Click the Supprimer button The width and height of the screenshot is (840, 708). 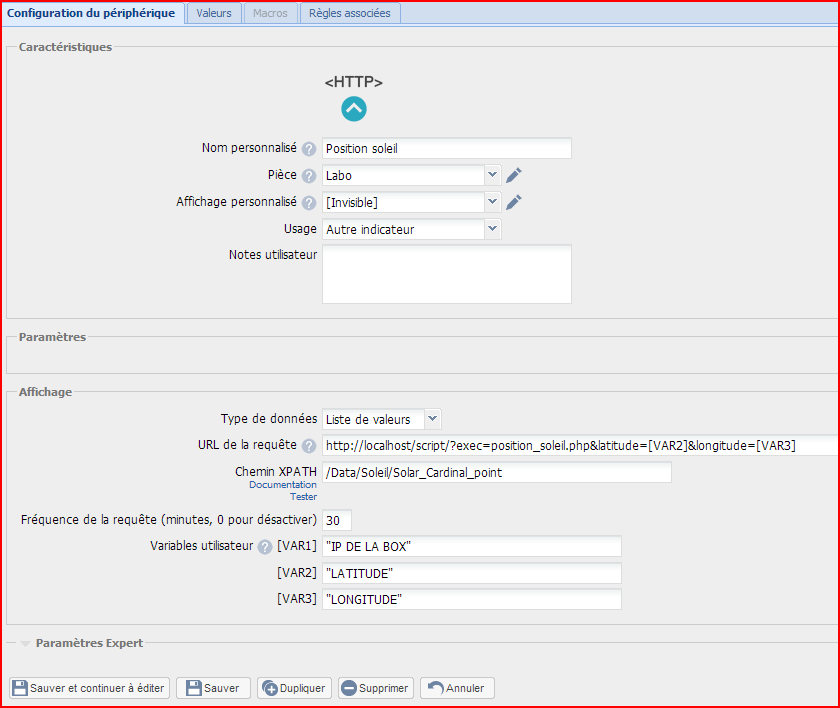(x=375, y=688)
